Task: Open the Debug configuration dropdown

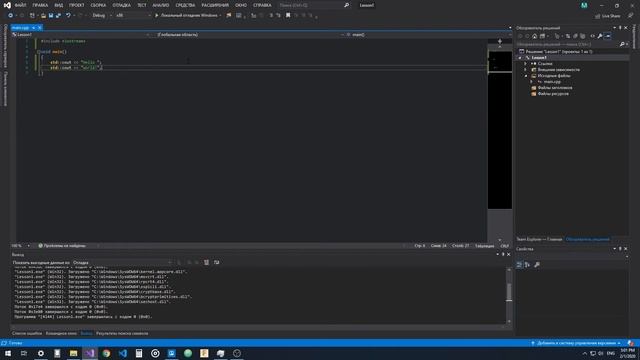Action: pos(102,16)
